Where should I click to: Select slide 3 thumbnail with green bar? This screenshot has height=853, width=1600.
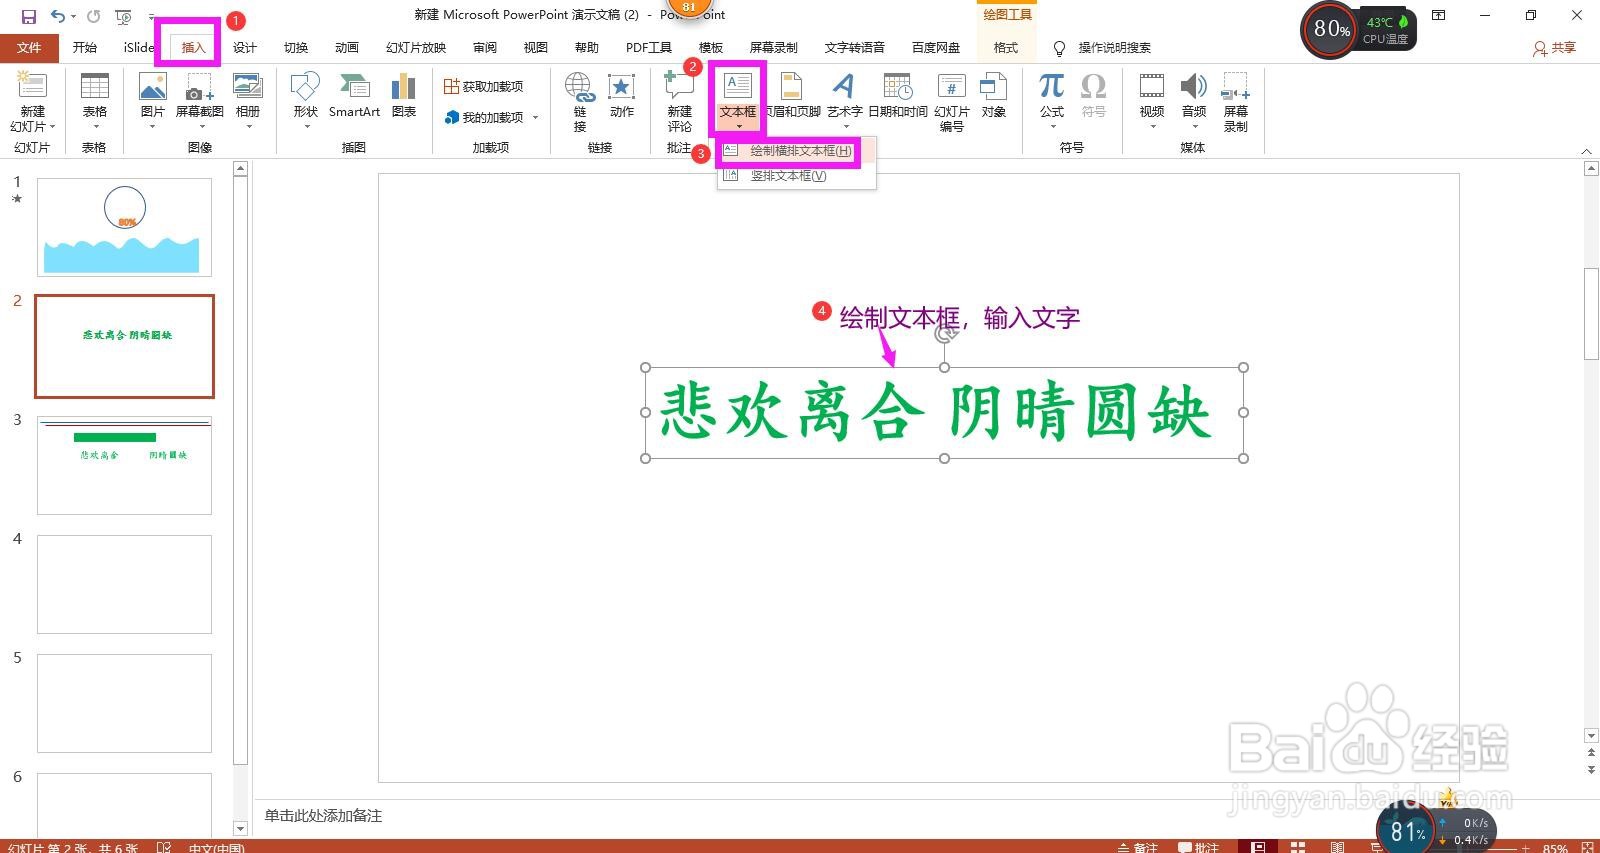pyautogui.click(x=124, y=465)
